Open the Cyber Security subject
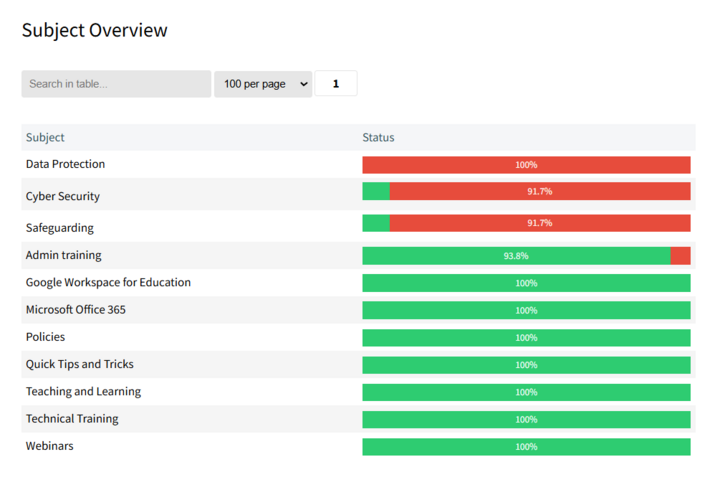The width and height of the screenshot is (720, 495). point(62,196)
